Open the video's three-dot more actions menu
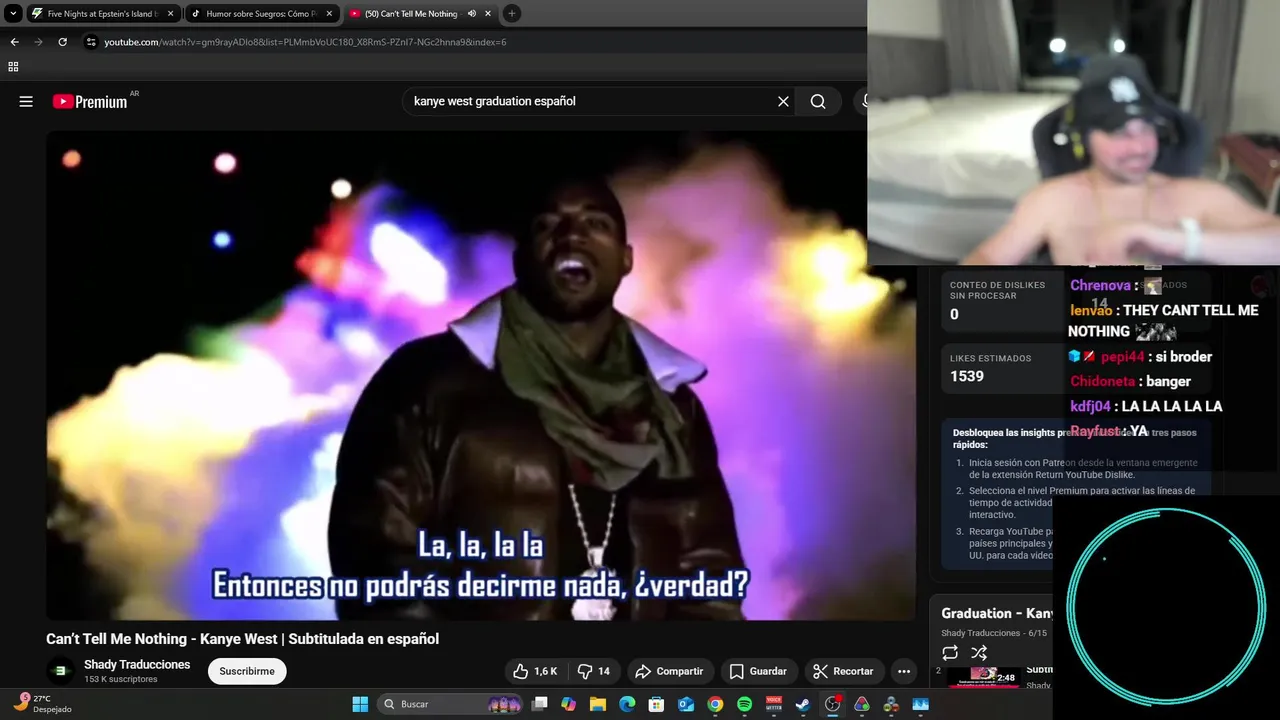1280x720 pixels. tap(904, 671)
